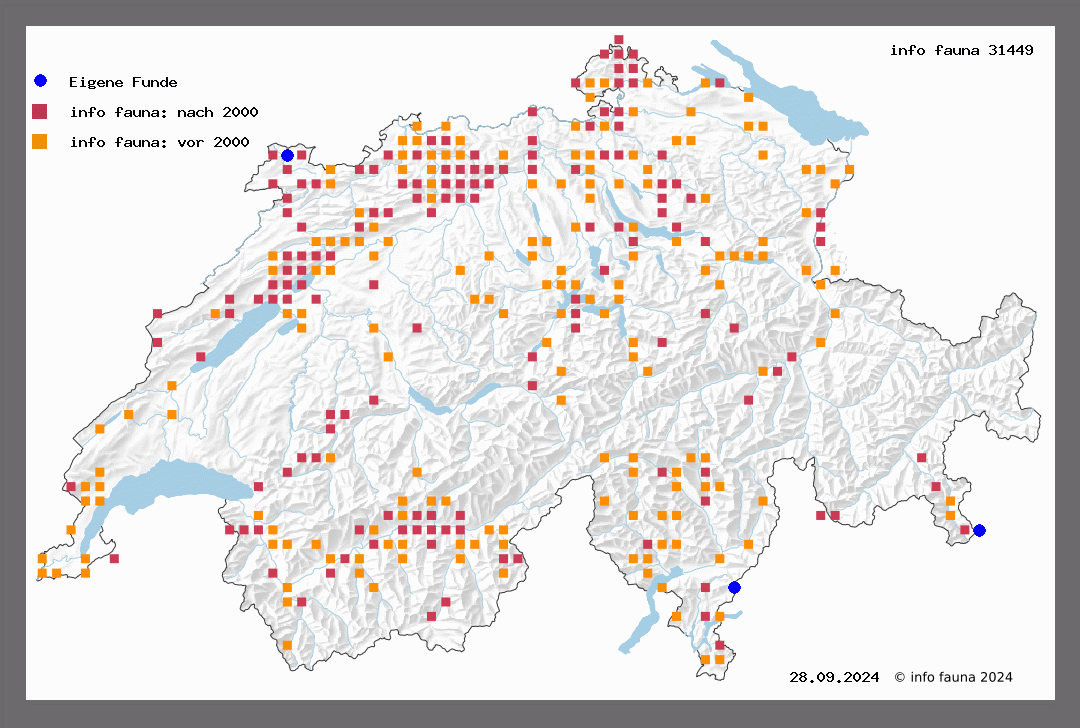Image resolution: width=1080 pixels, height=728 pixels.
Task: Select the 'Eigene Funde' legend label
Action: (122, 82)
